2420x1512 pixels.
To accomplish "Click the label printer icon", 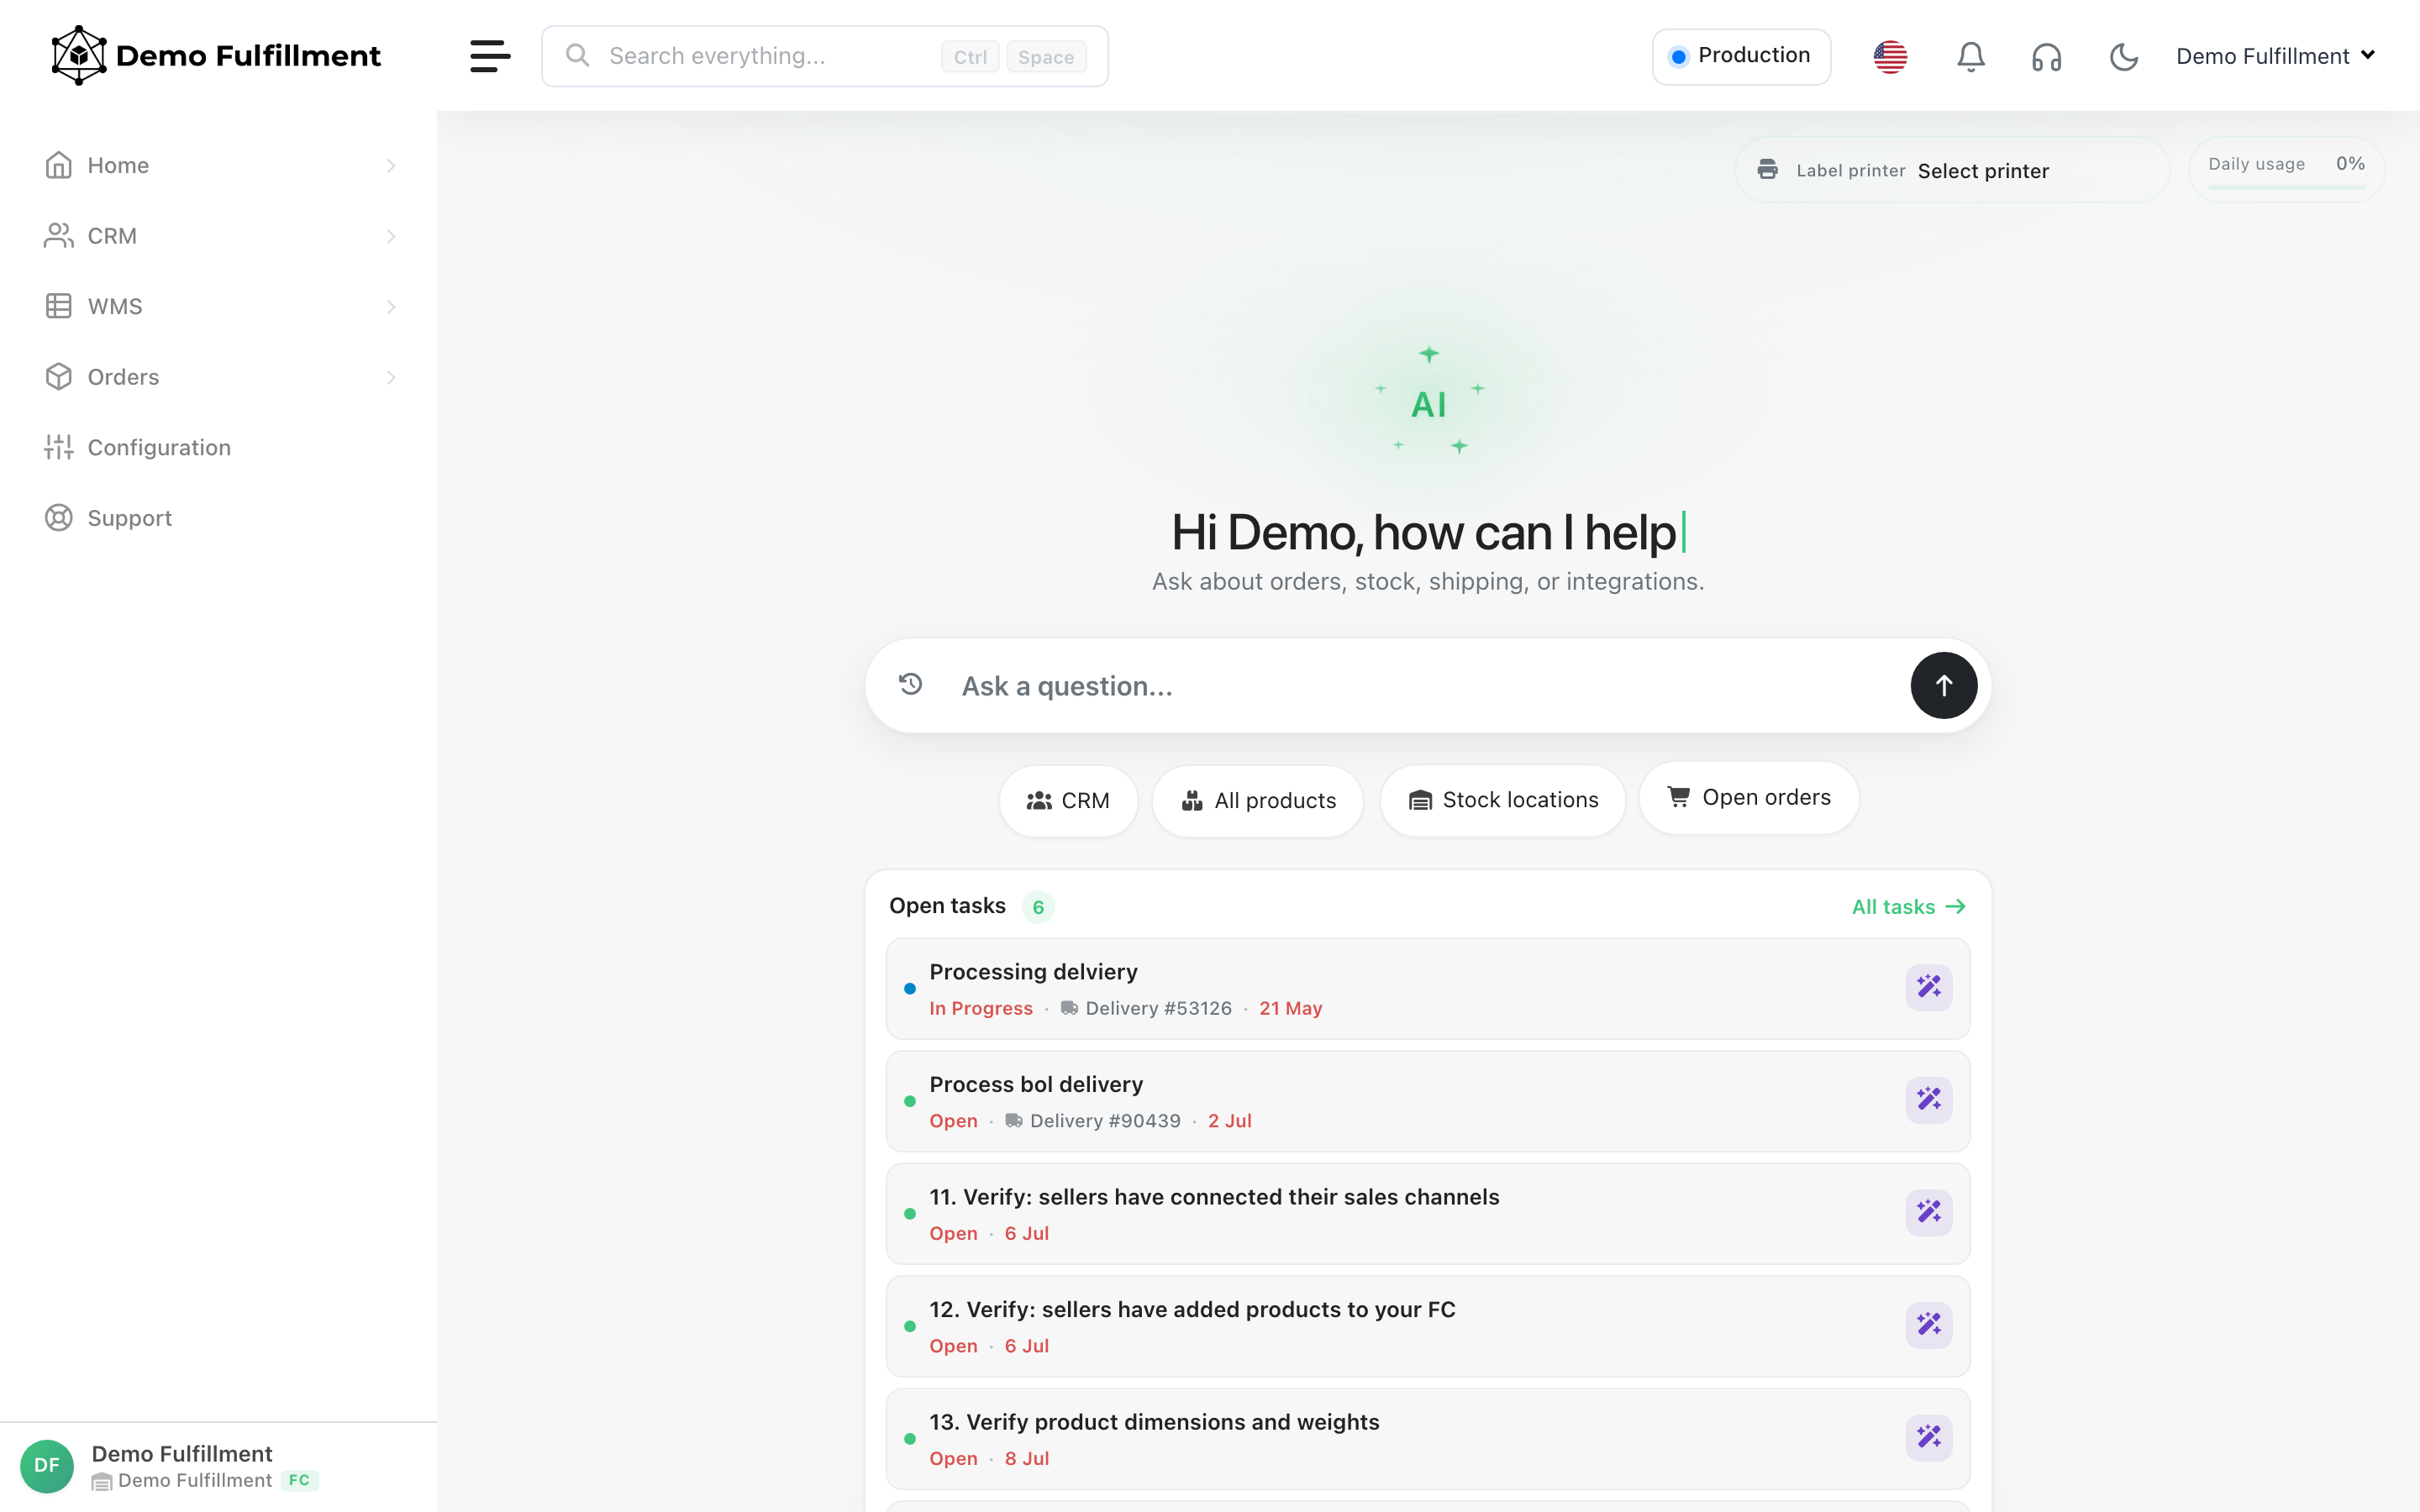I will (1767, 170).
